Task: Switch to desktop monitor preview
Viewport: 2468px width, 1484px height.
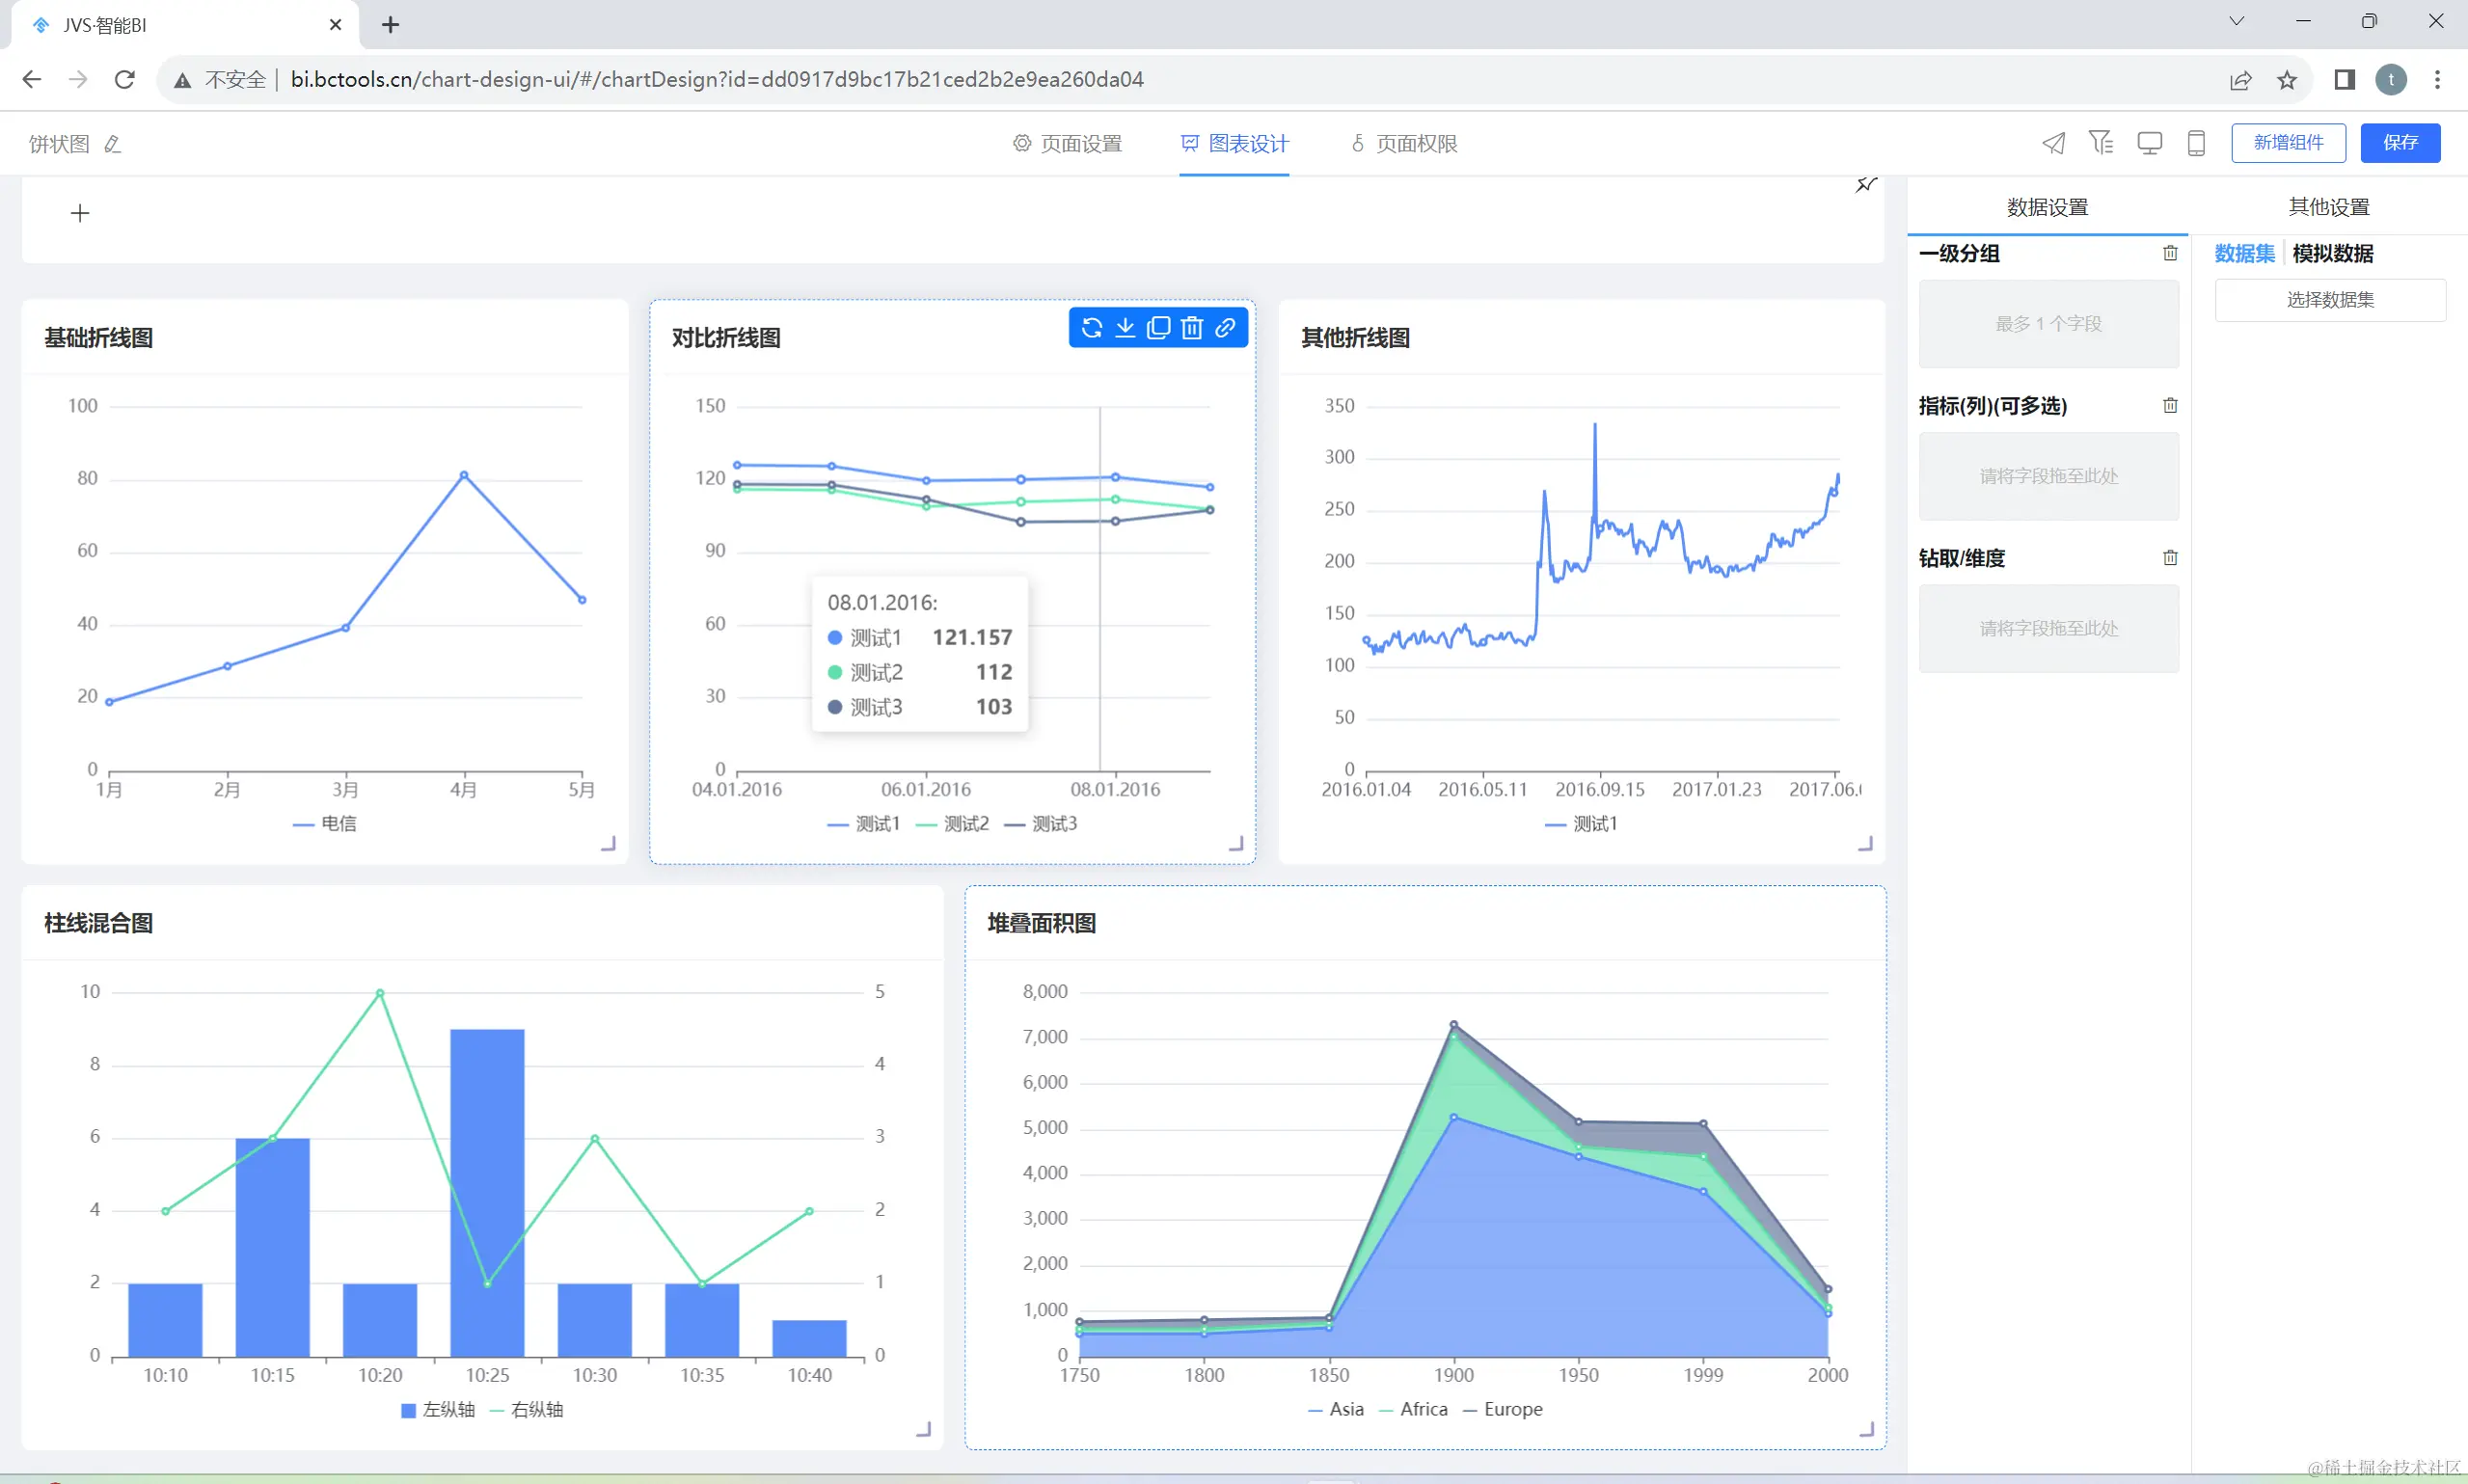Action: pyautogui.click(x=2149, y=143)
